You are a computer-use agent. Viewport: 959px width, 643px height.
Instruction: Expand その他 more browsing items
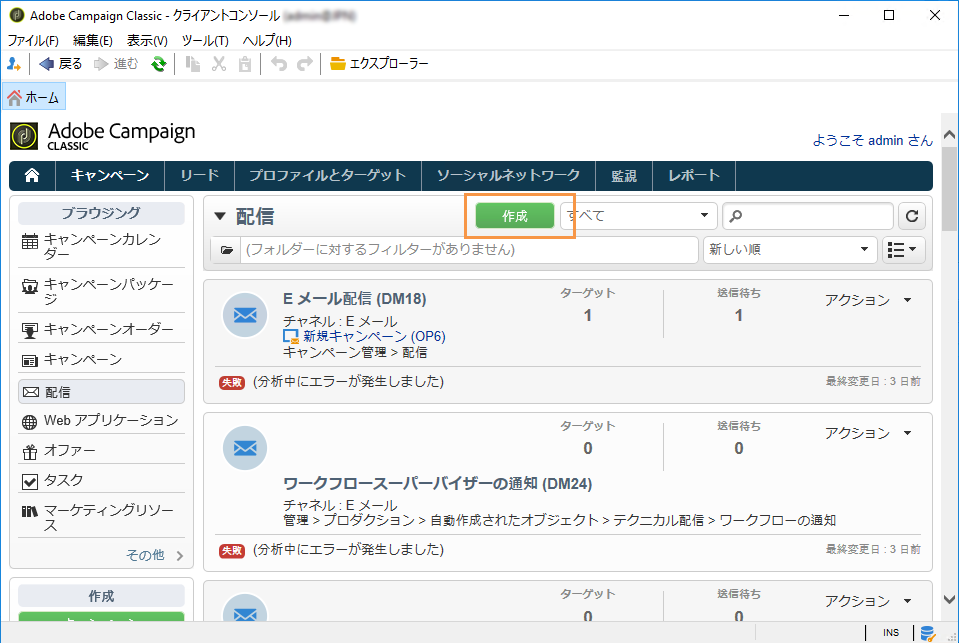tap(154, 555)
